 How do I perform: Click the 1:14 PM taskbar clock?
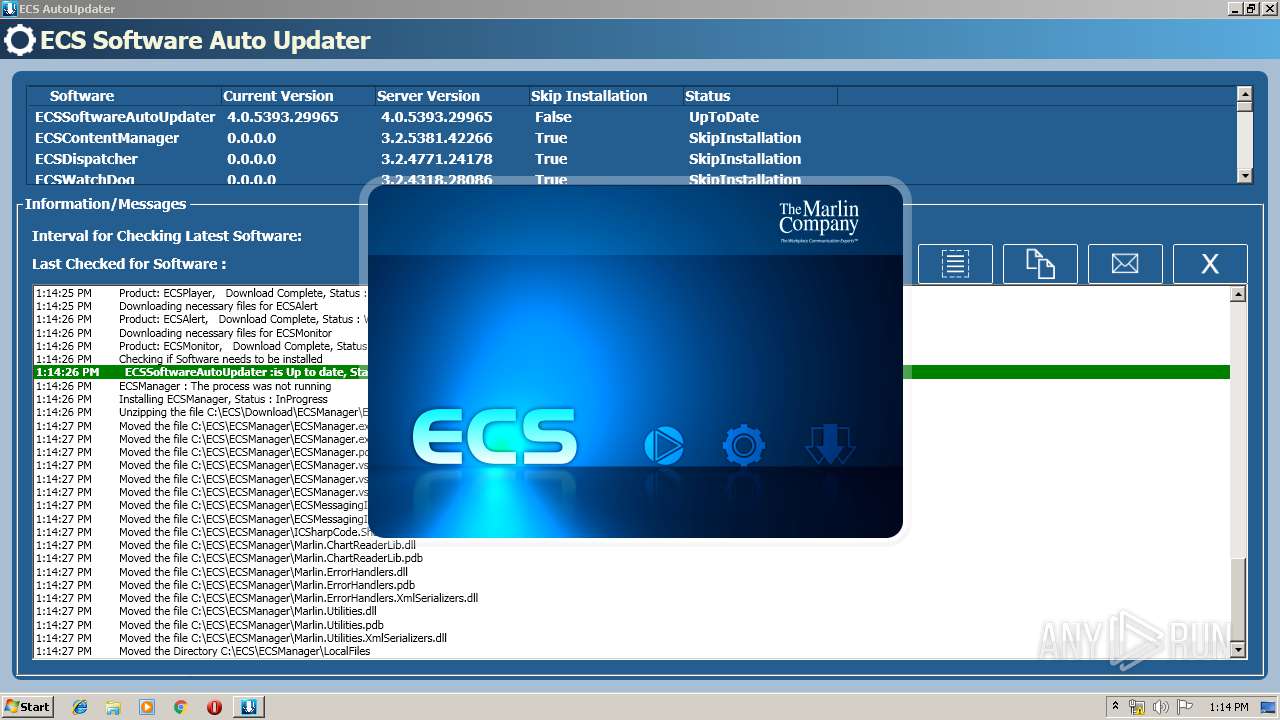1229,707
